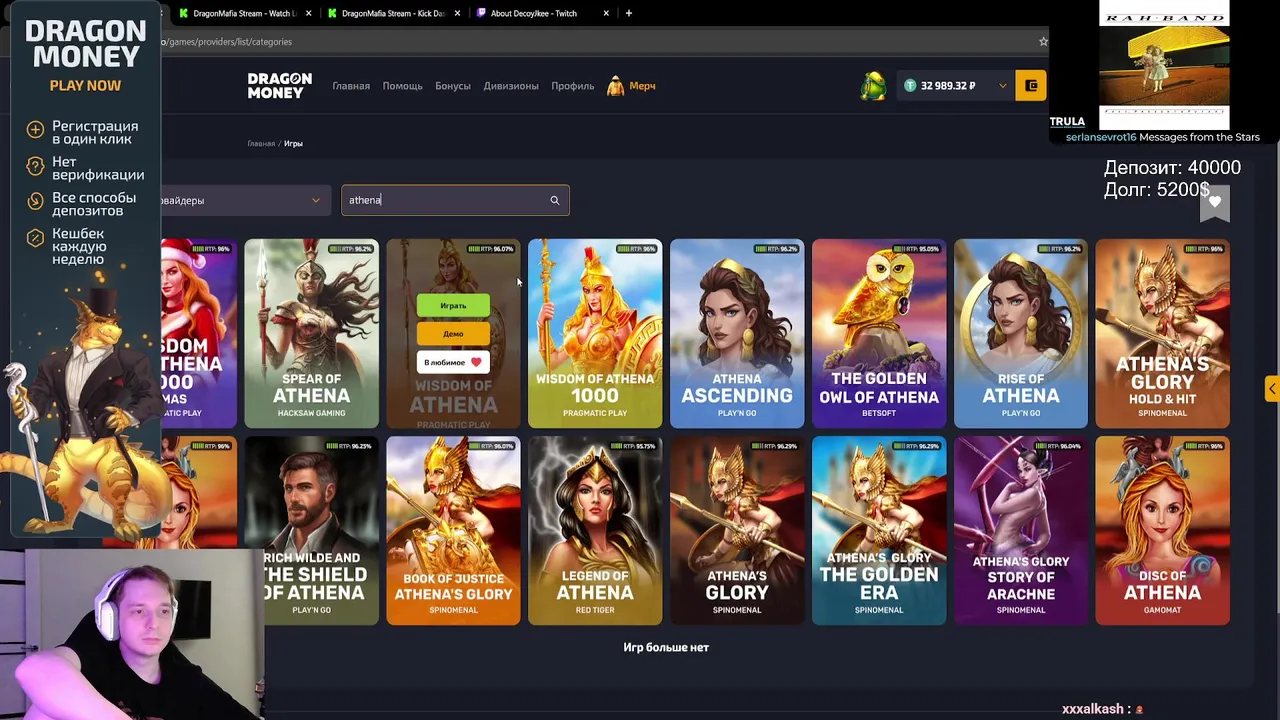This screenshot has width=1280, height=720.
Task: Open Athena's Glory Spinomenal card
Action: pos(737,531)
